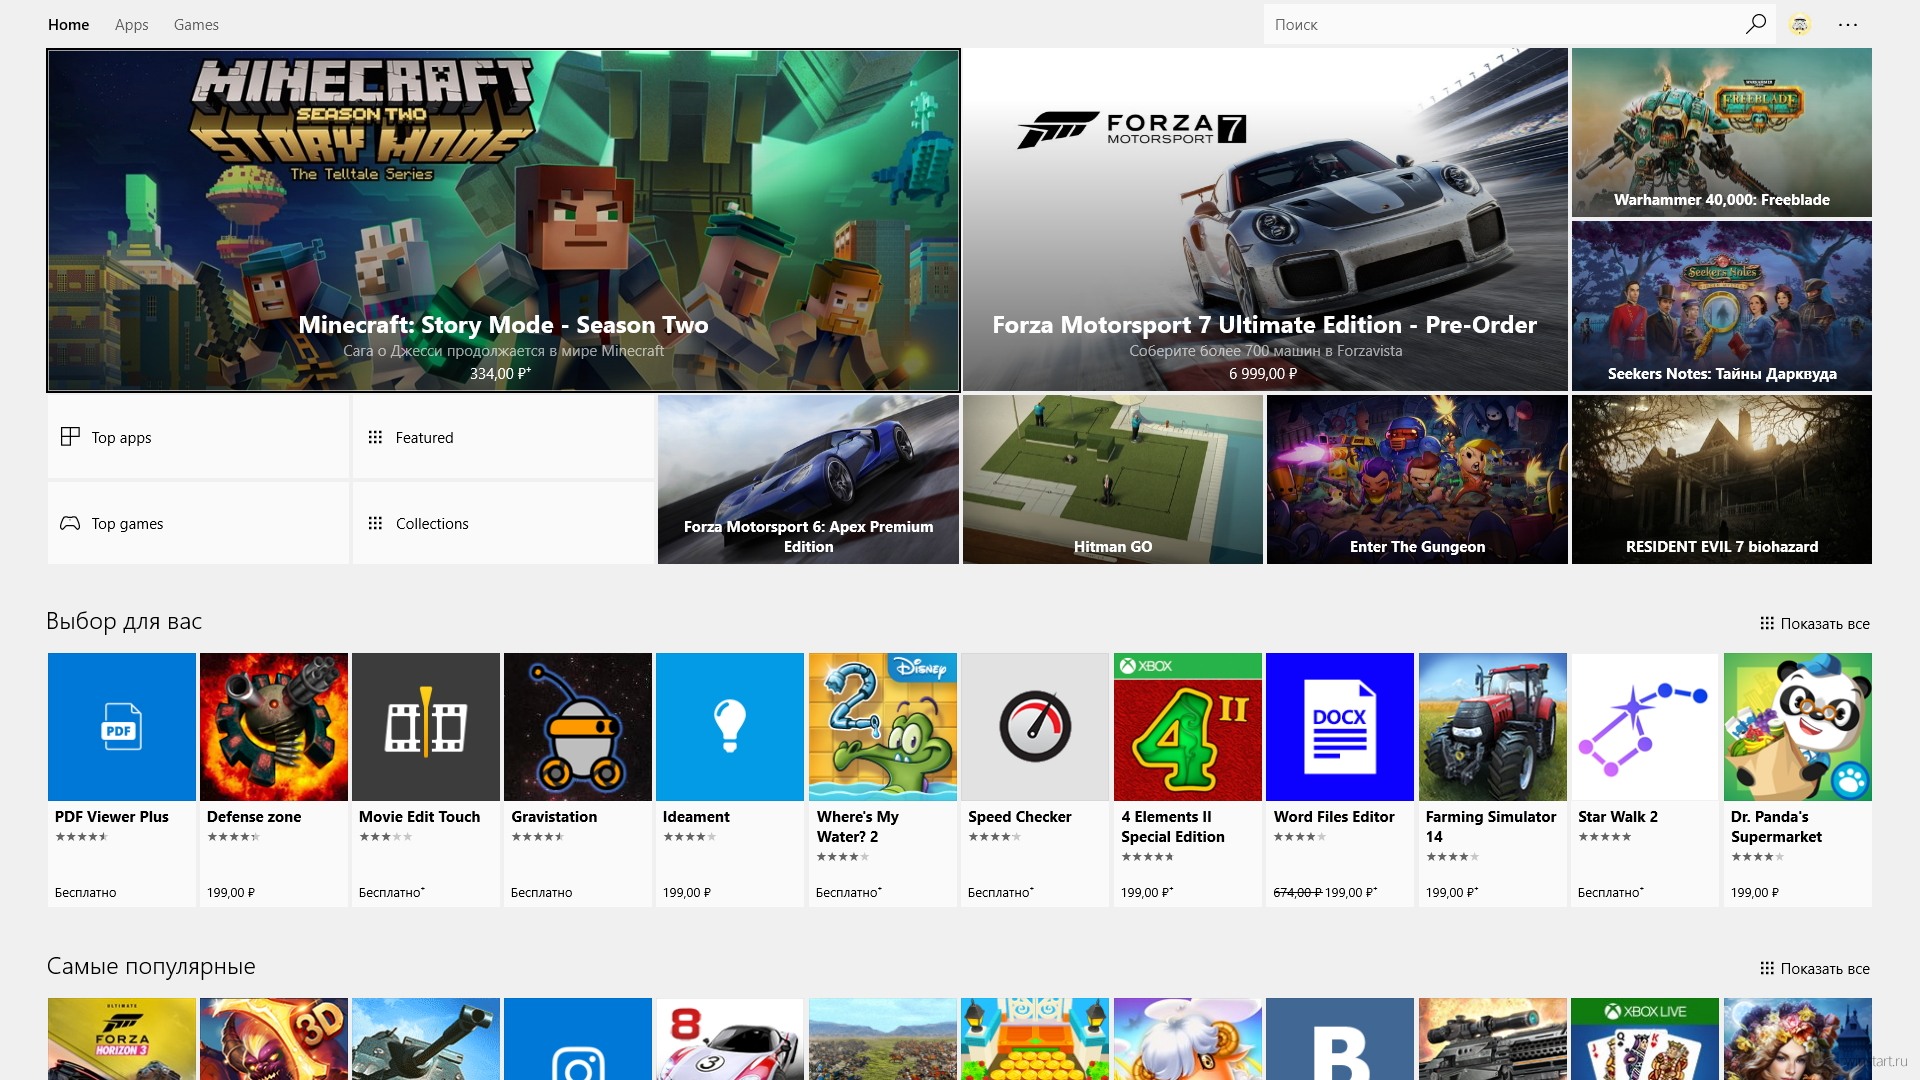Open Warhammer 40,000: Freeblade tile
The image size is (1920, 1080).
click(x=1721, y=132)
